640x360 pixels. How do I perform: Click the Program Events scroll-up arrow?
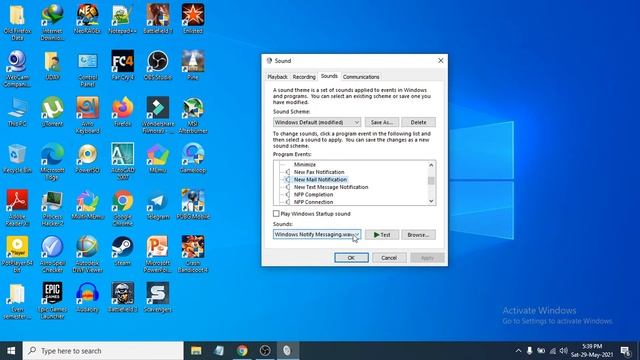pyautogui.click(x=431, y=165)
